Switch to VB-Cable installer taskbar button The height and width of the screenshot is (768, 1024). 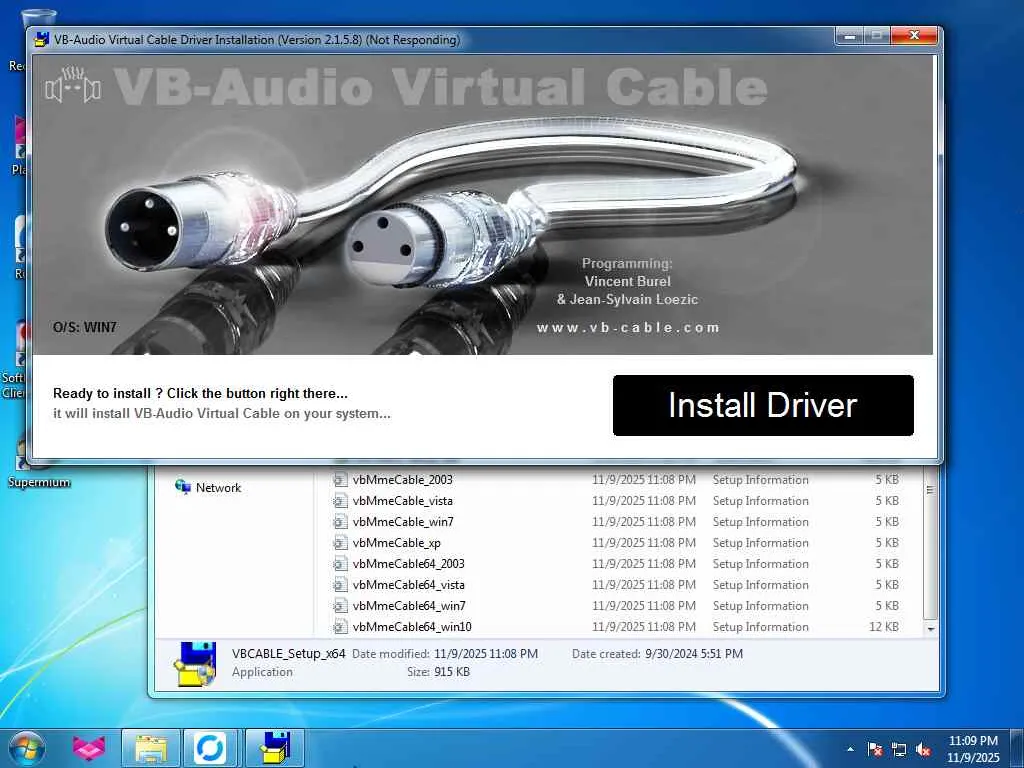point(274,748)
